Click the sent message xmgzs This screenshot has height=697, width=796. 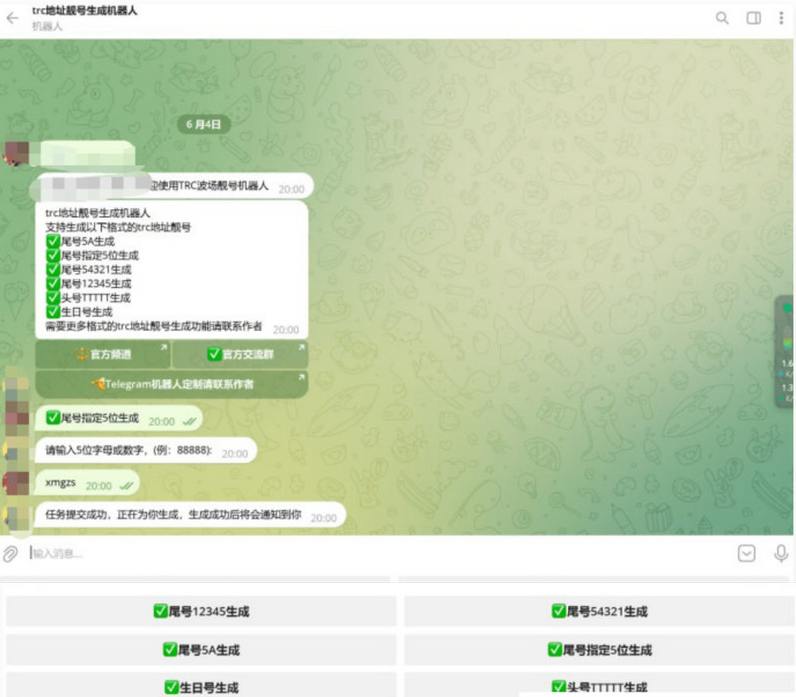click(87, 483)
